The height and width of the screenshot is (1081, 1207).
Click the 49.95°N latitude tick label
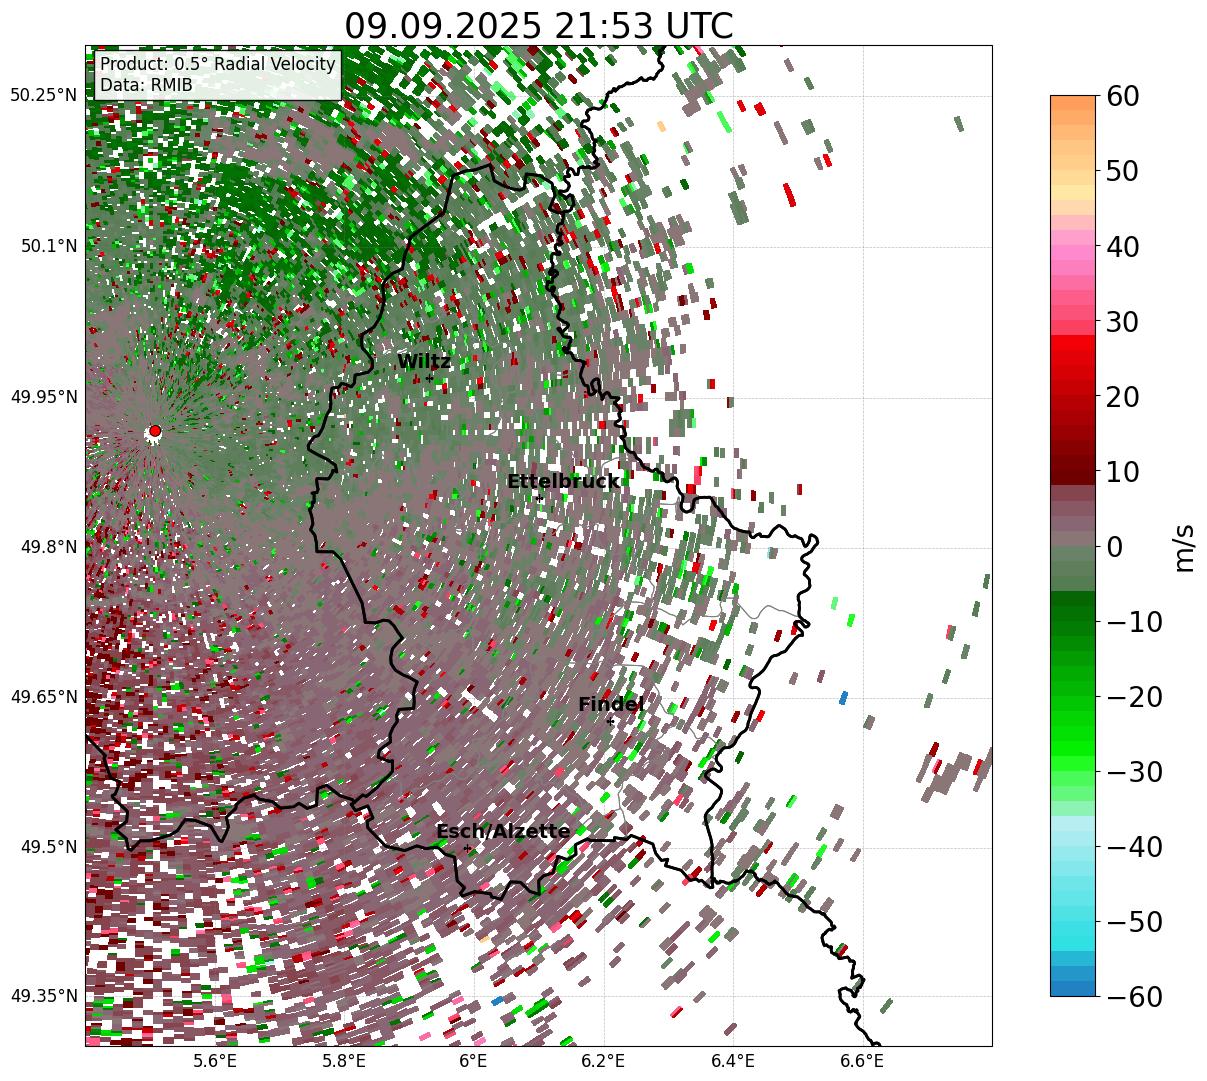pyautogui.click(x=44, y=397)
